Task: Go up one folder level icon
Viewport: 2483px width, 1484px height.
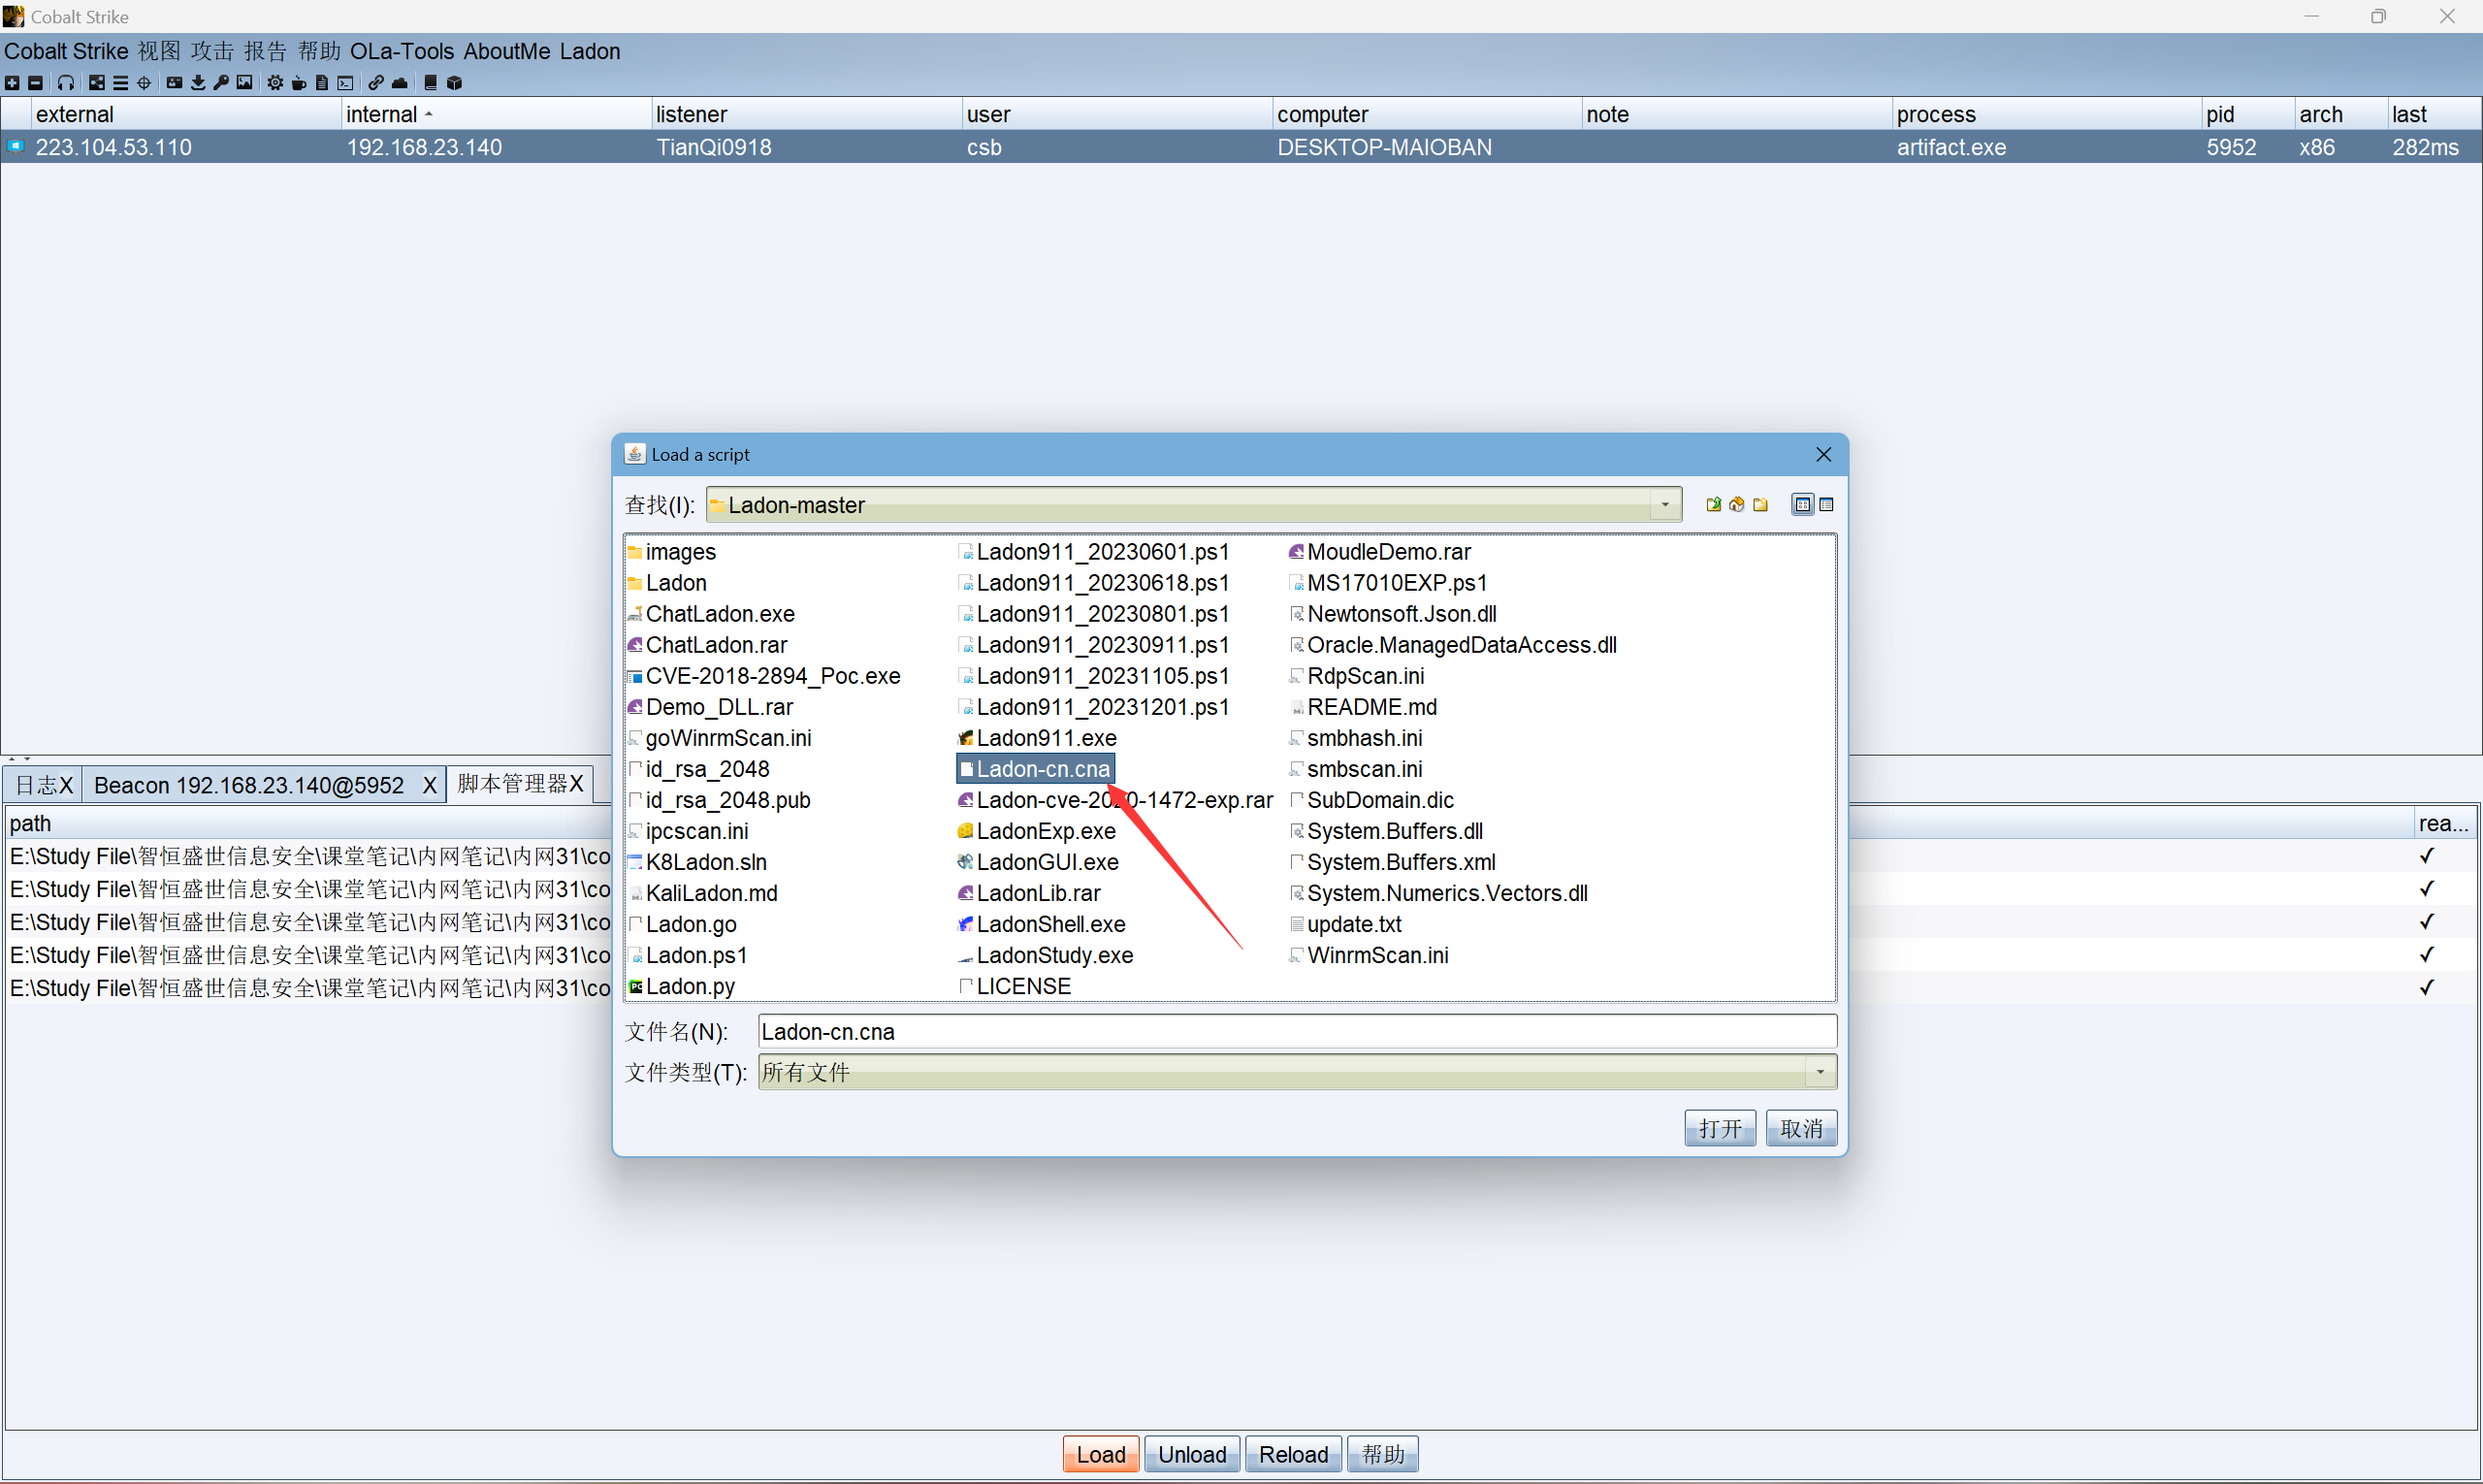Action: tap(1713, 505)
